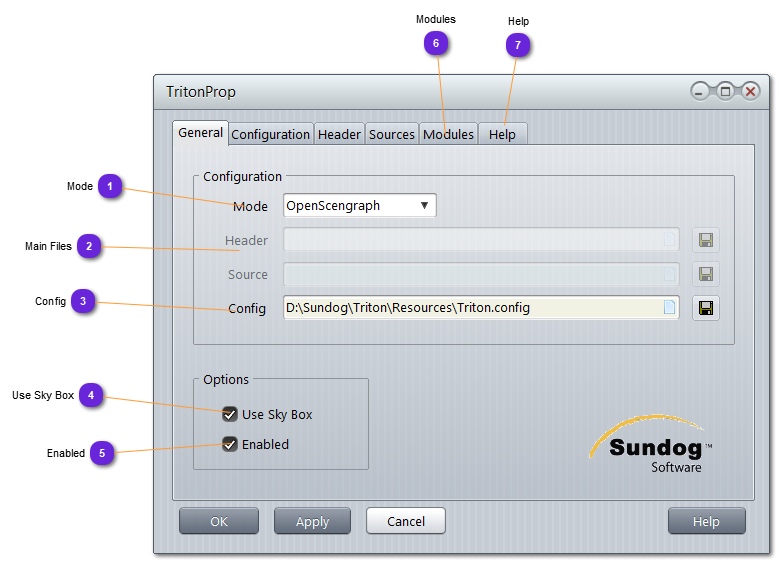Click the browse file icon in Config field

click(x=669, y=308)
